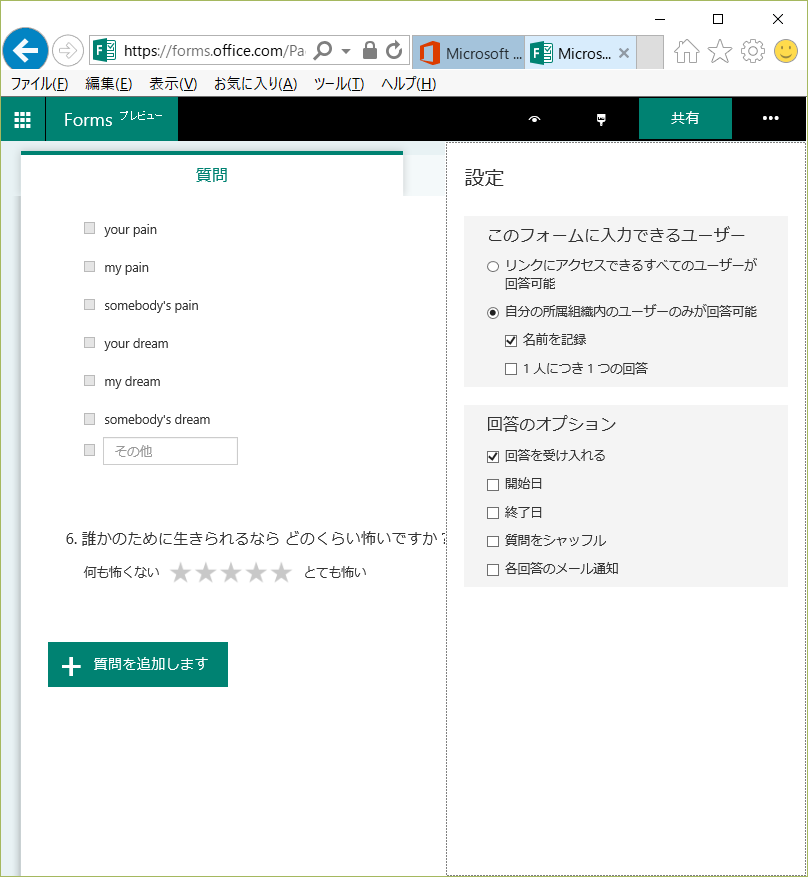Close the Micros... Forms browser tab

[624, 53]
